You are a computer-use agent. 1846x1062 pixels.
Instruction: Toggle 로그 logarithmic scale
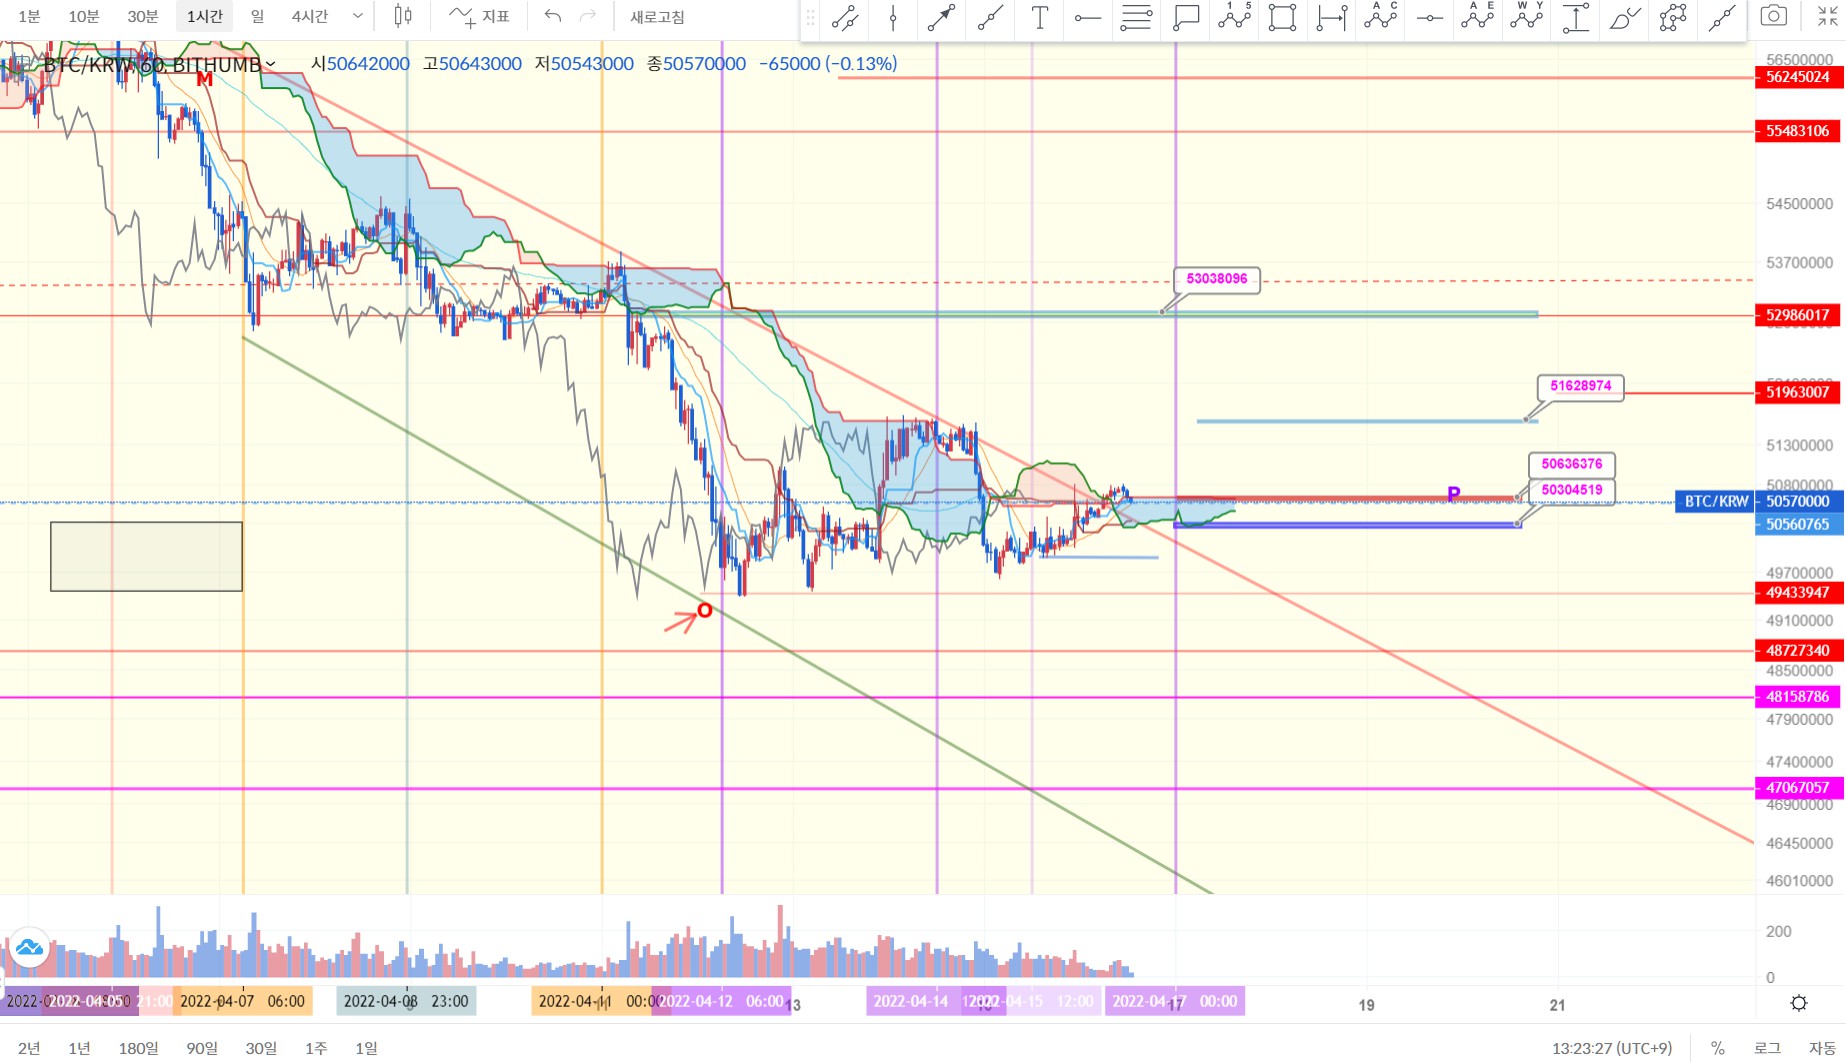(1767, 1048)
